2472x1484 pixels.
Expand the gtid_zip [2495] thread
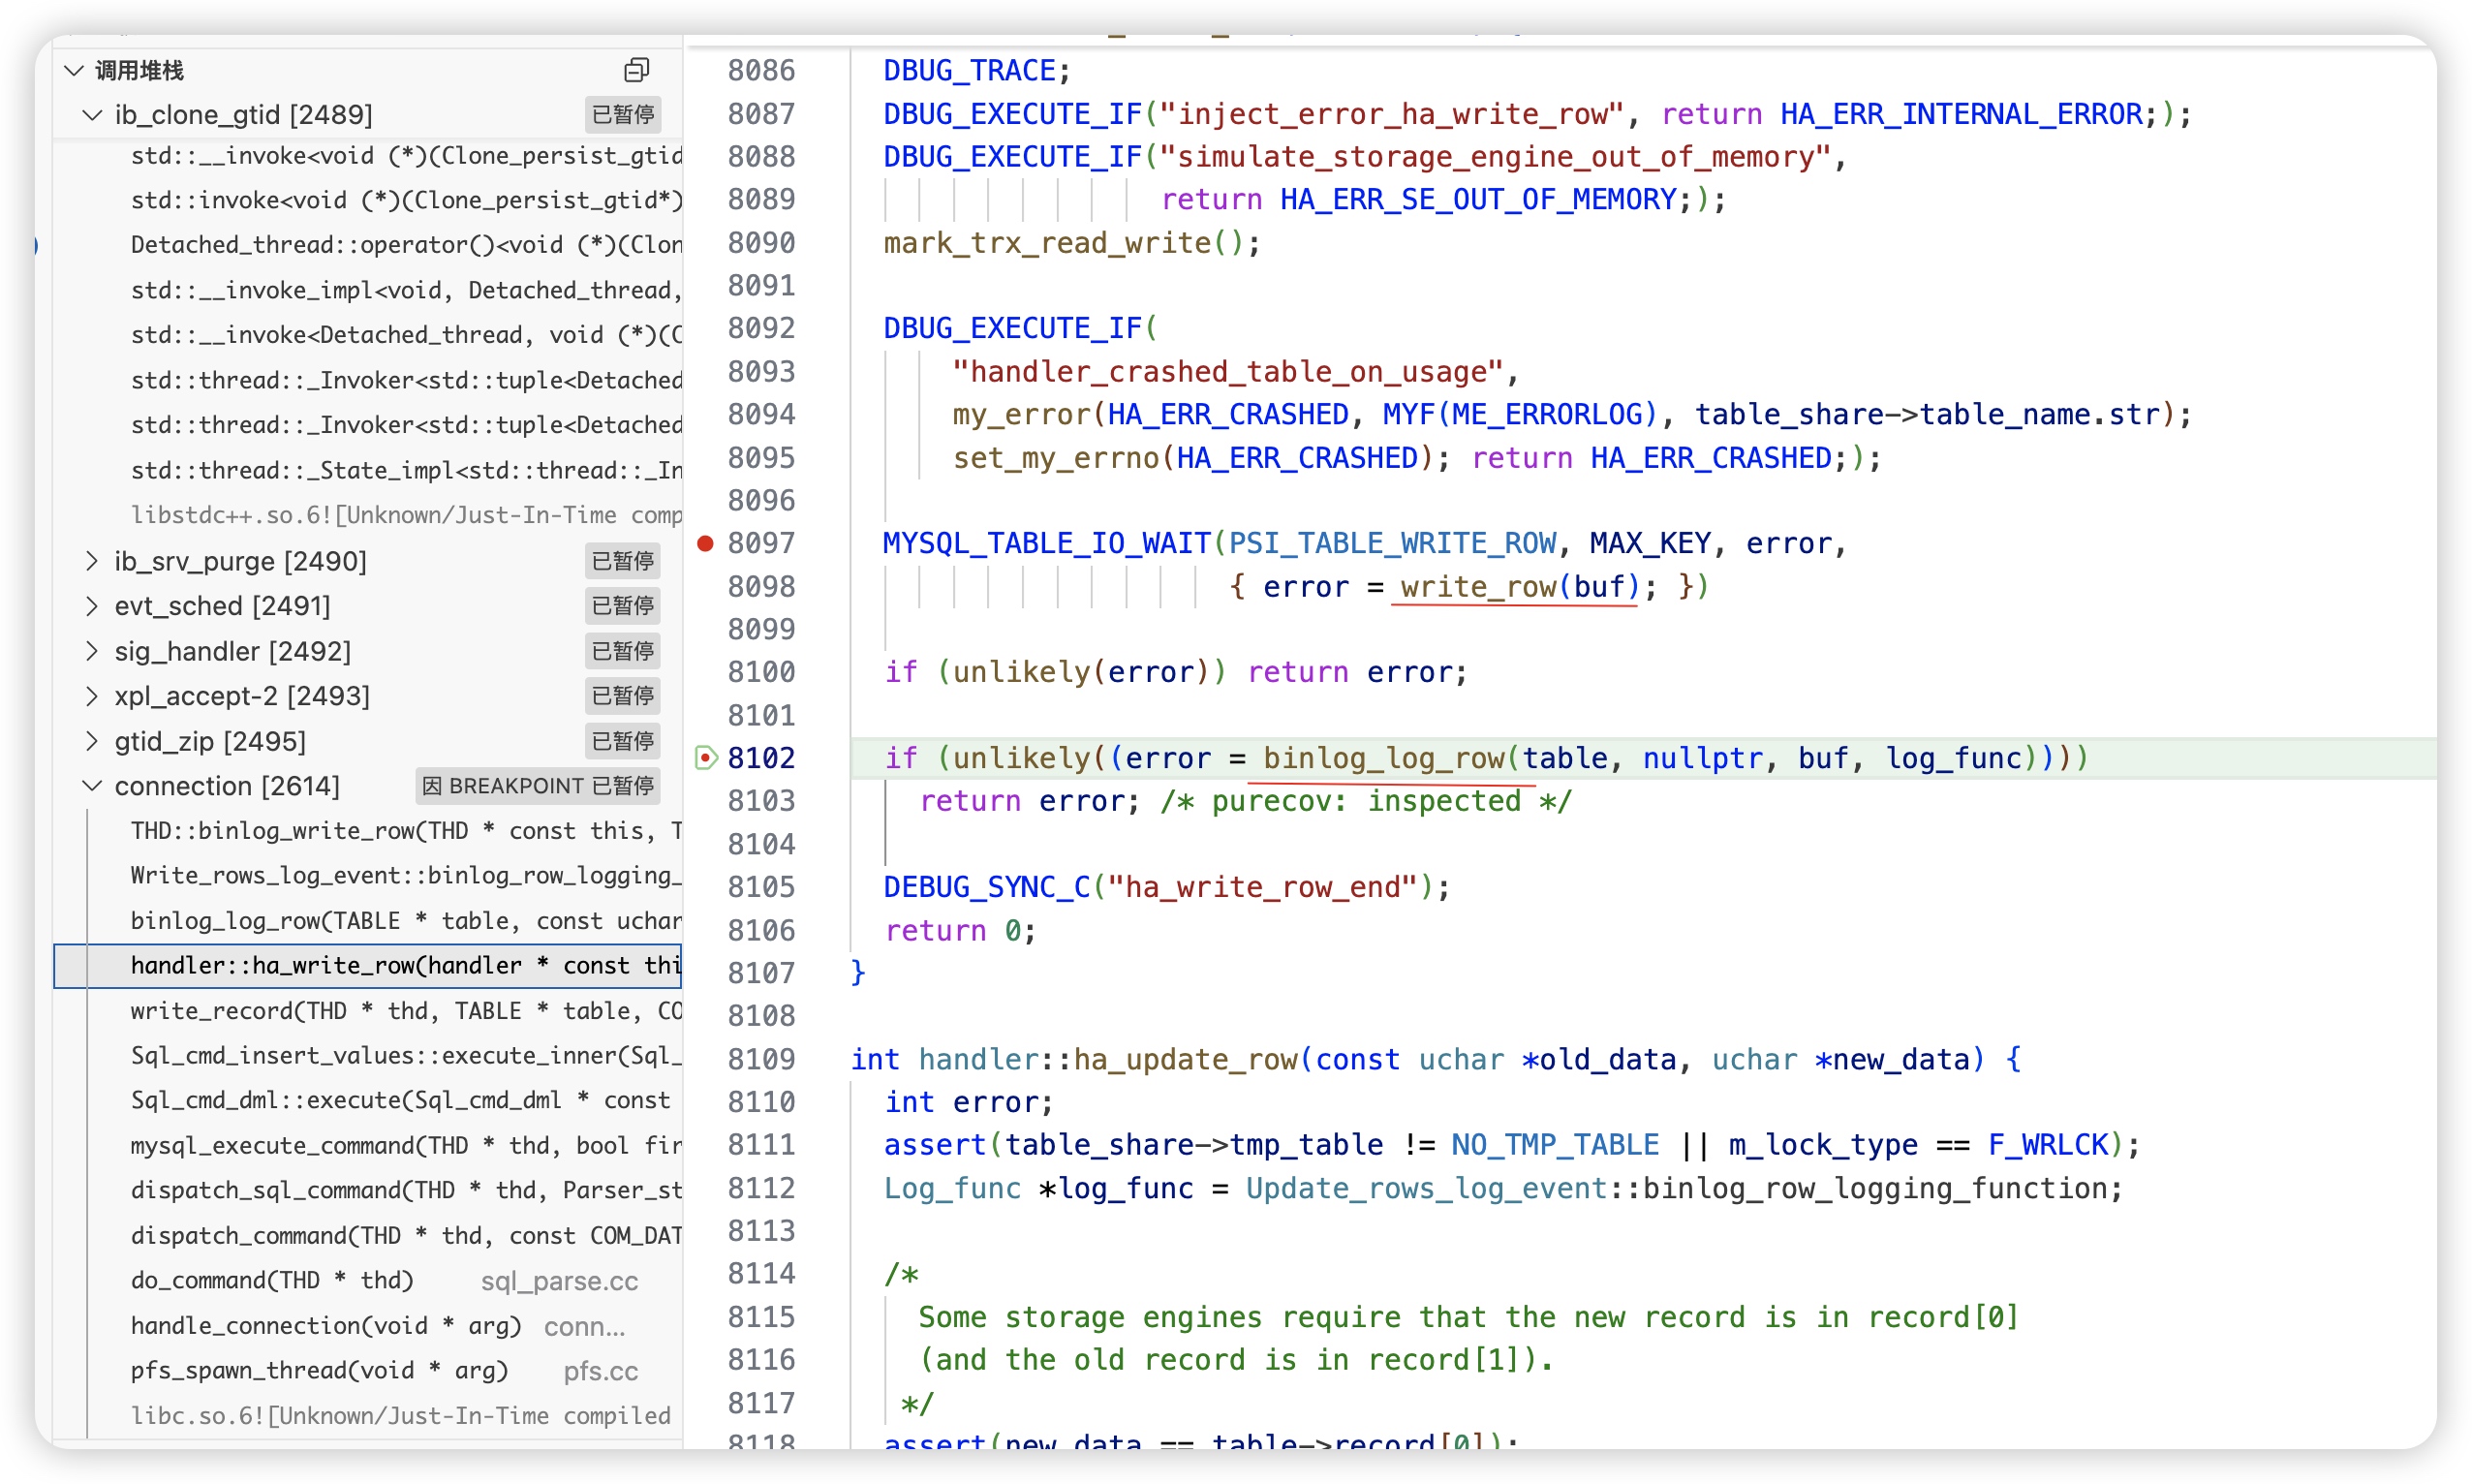pos(92,741)
